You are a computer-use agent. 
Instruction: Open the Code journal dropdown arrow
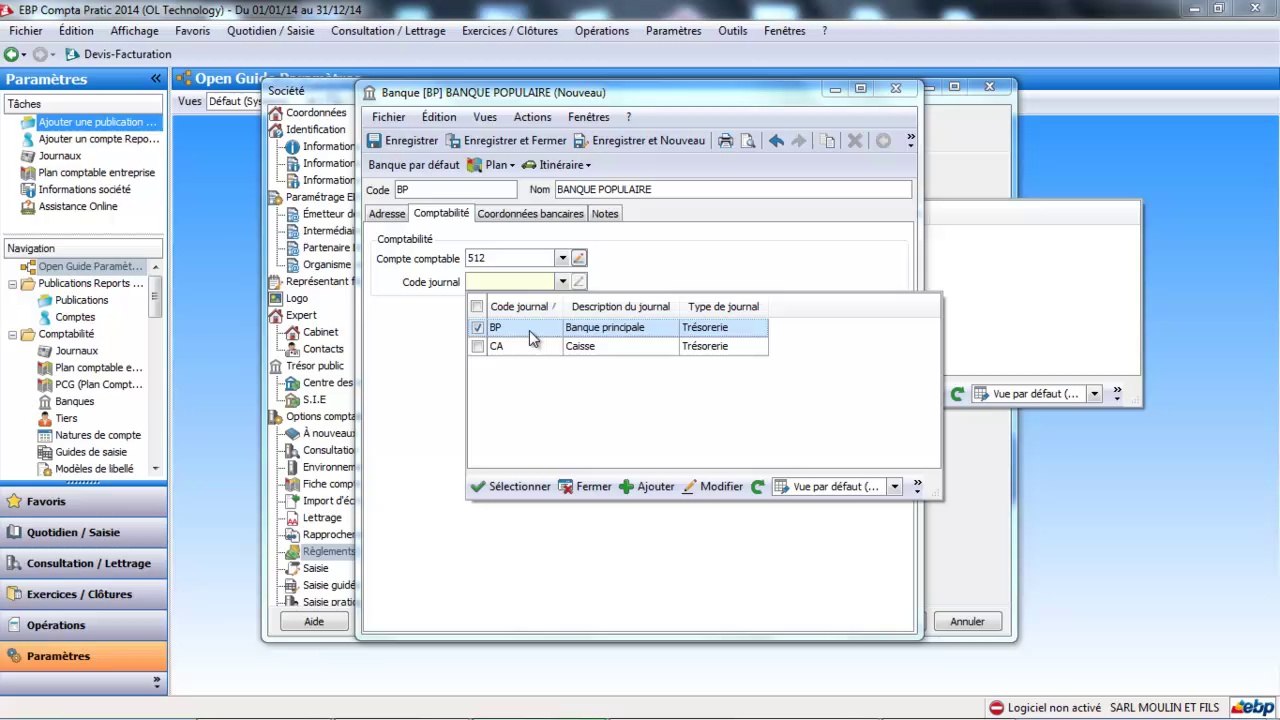click(x=562, y=282)
